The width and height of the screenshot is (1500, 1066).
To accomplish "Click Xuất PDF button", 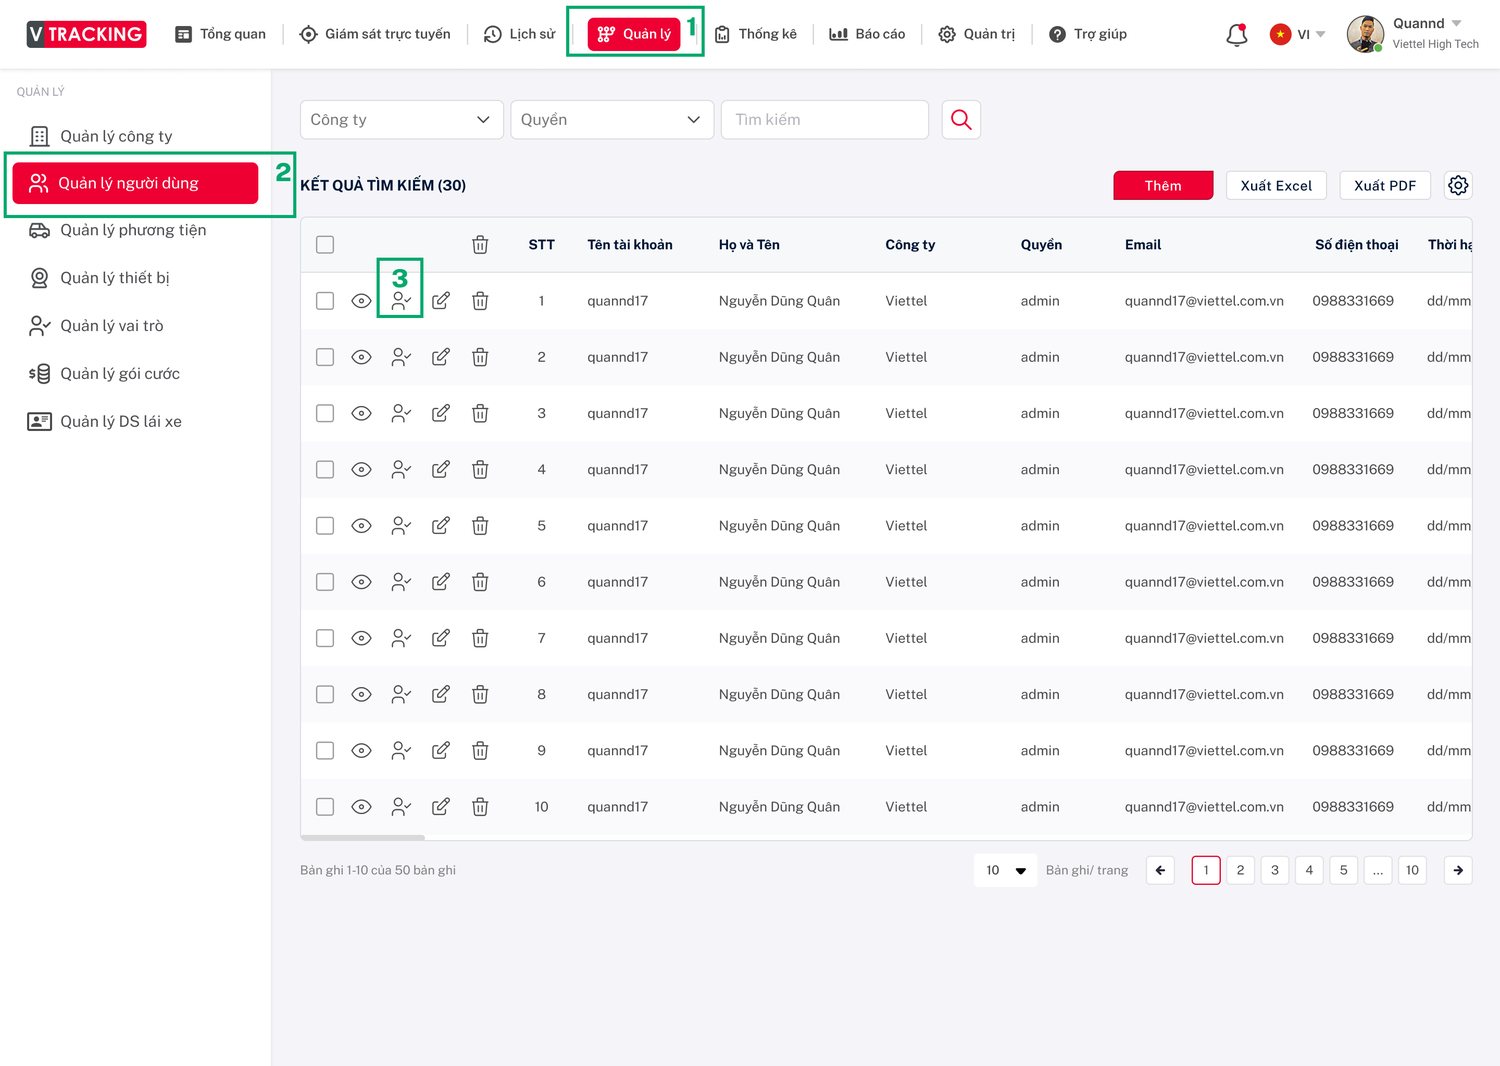I will (1385, 185).
